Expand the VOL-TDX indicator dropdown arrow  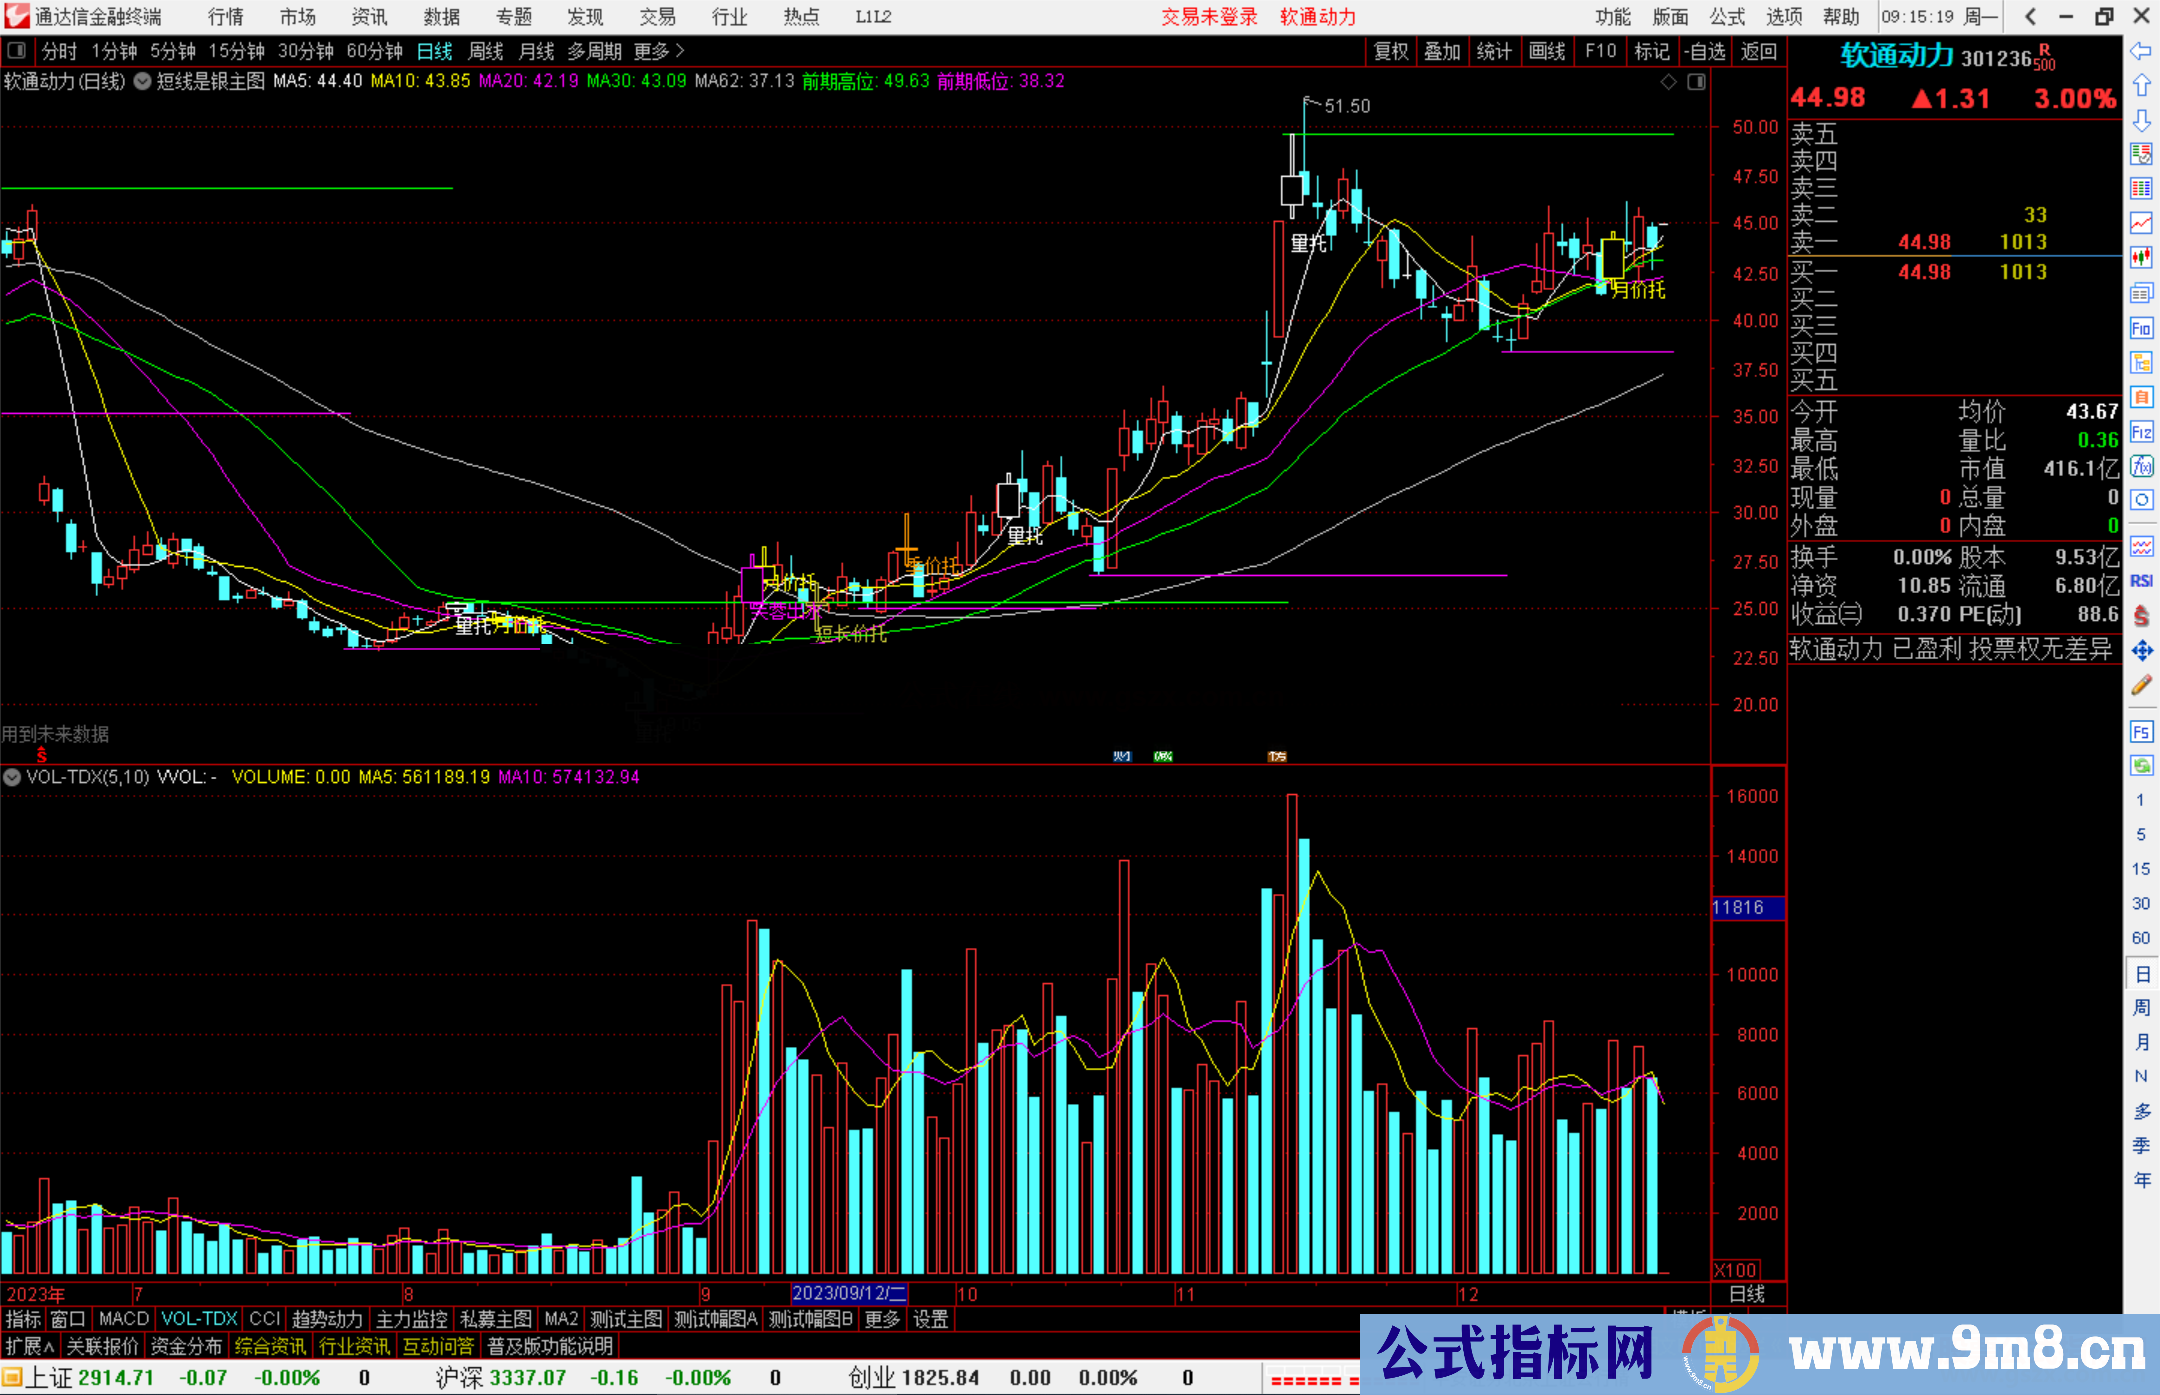(12, 777)
